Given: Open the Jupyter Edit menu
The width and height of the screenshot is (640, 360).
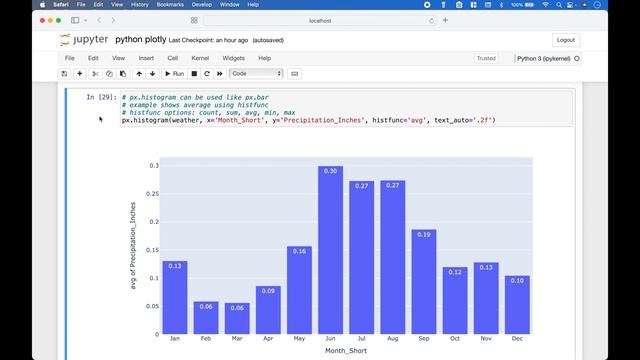Looking at the screenshot, I should [x=93, y=58].
